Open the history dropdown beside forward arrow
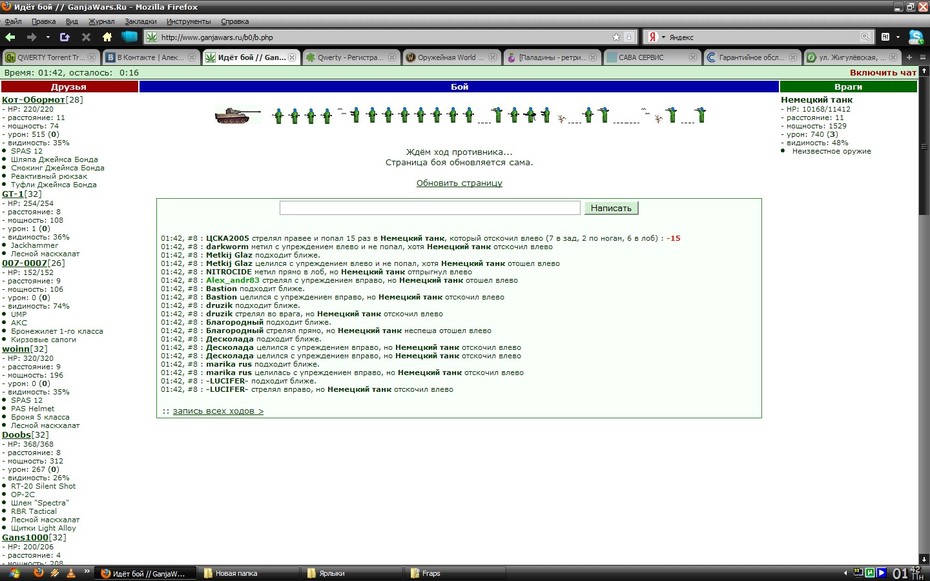 coord(47,37)
